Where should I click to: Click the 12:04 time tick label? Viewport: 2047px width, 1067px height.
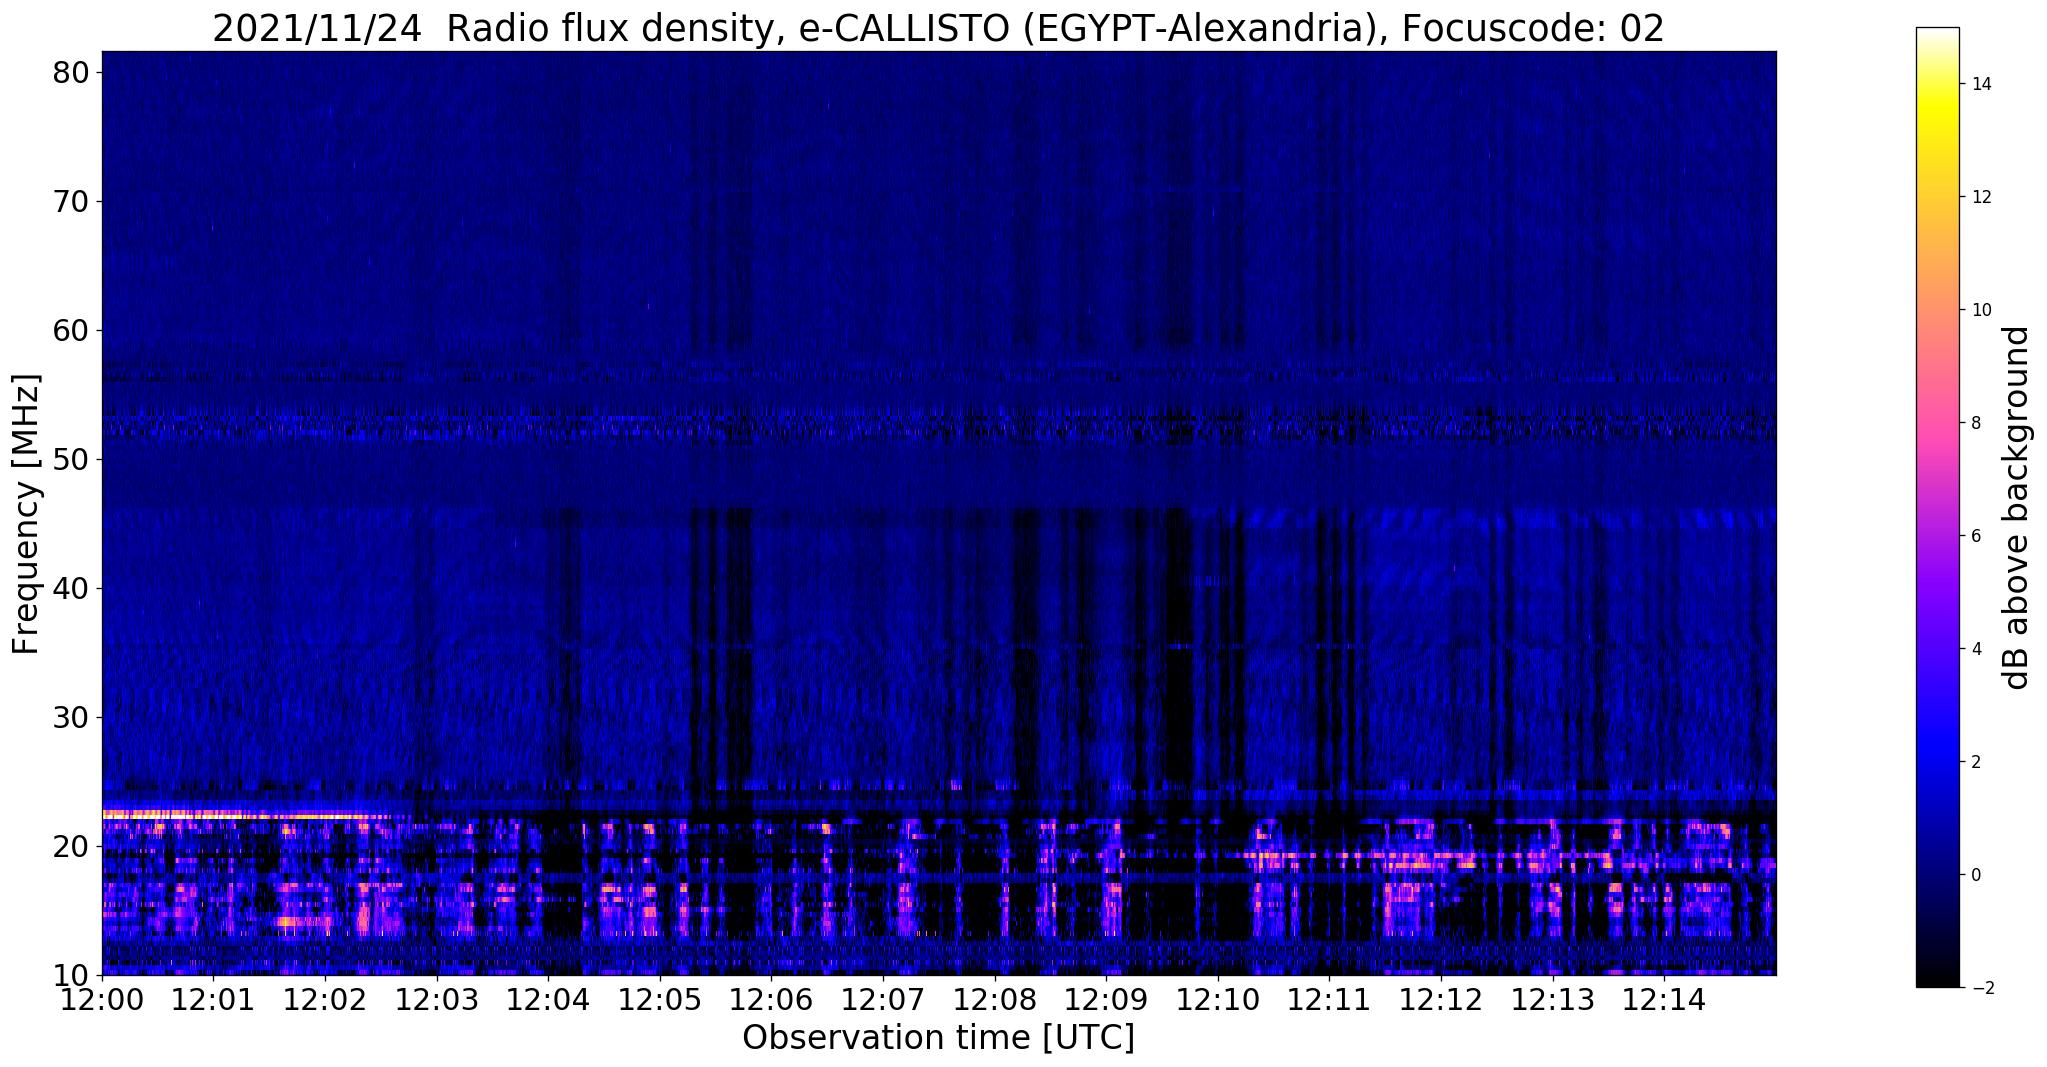click(x=548, y=1000)
